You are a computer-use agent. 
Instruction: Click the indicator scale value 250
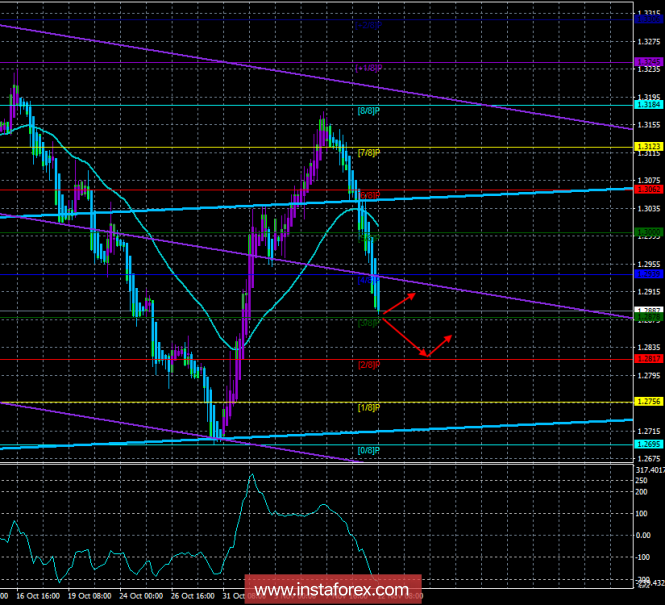[x=642, y=480]
